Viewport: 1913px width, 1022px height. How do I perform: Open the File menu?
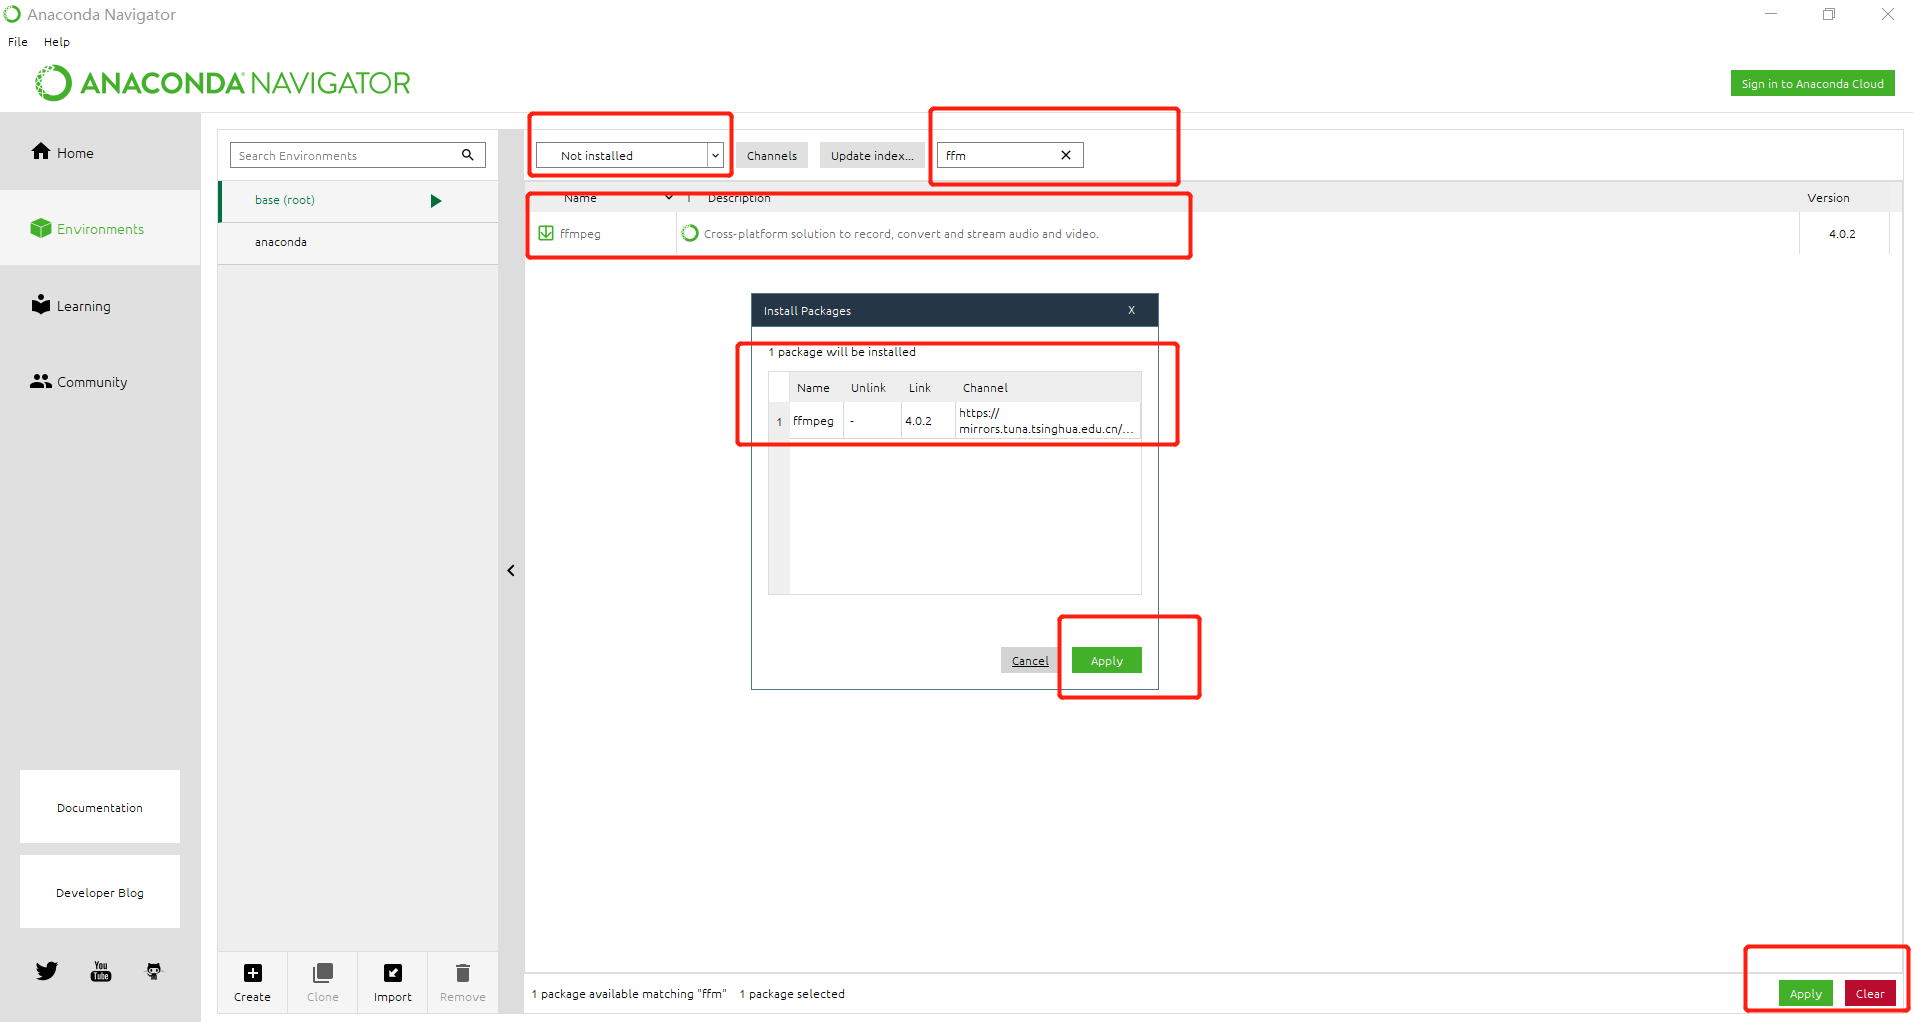pos(18,42)
